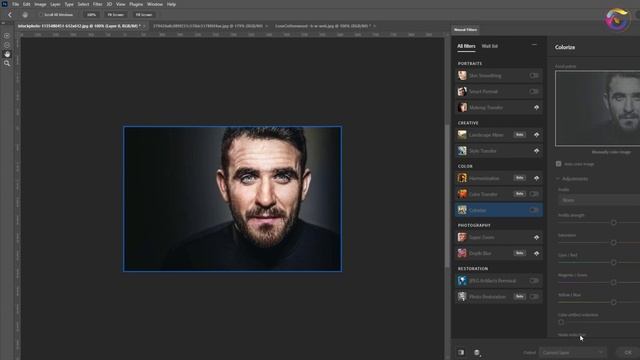Viewport: 640px width, 360px height.
Task: Adjust the Cyan / Red slider handle
Action: tap(613, 262)
